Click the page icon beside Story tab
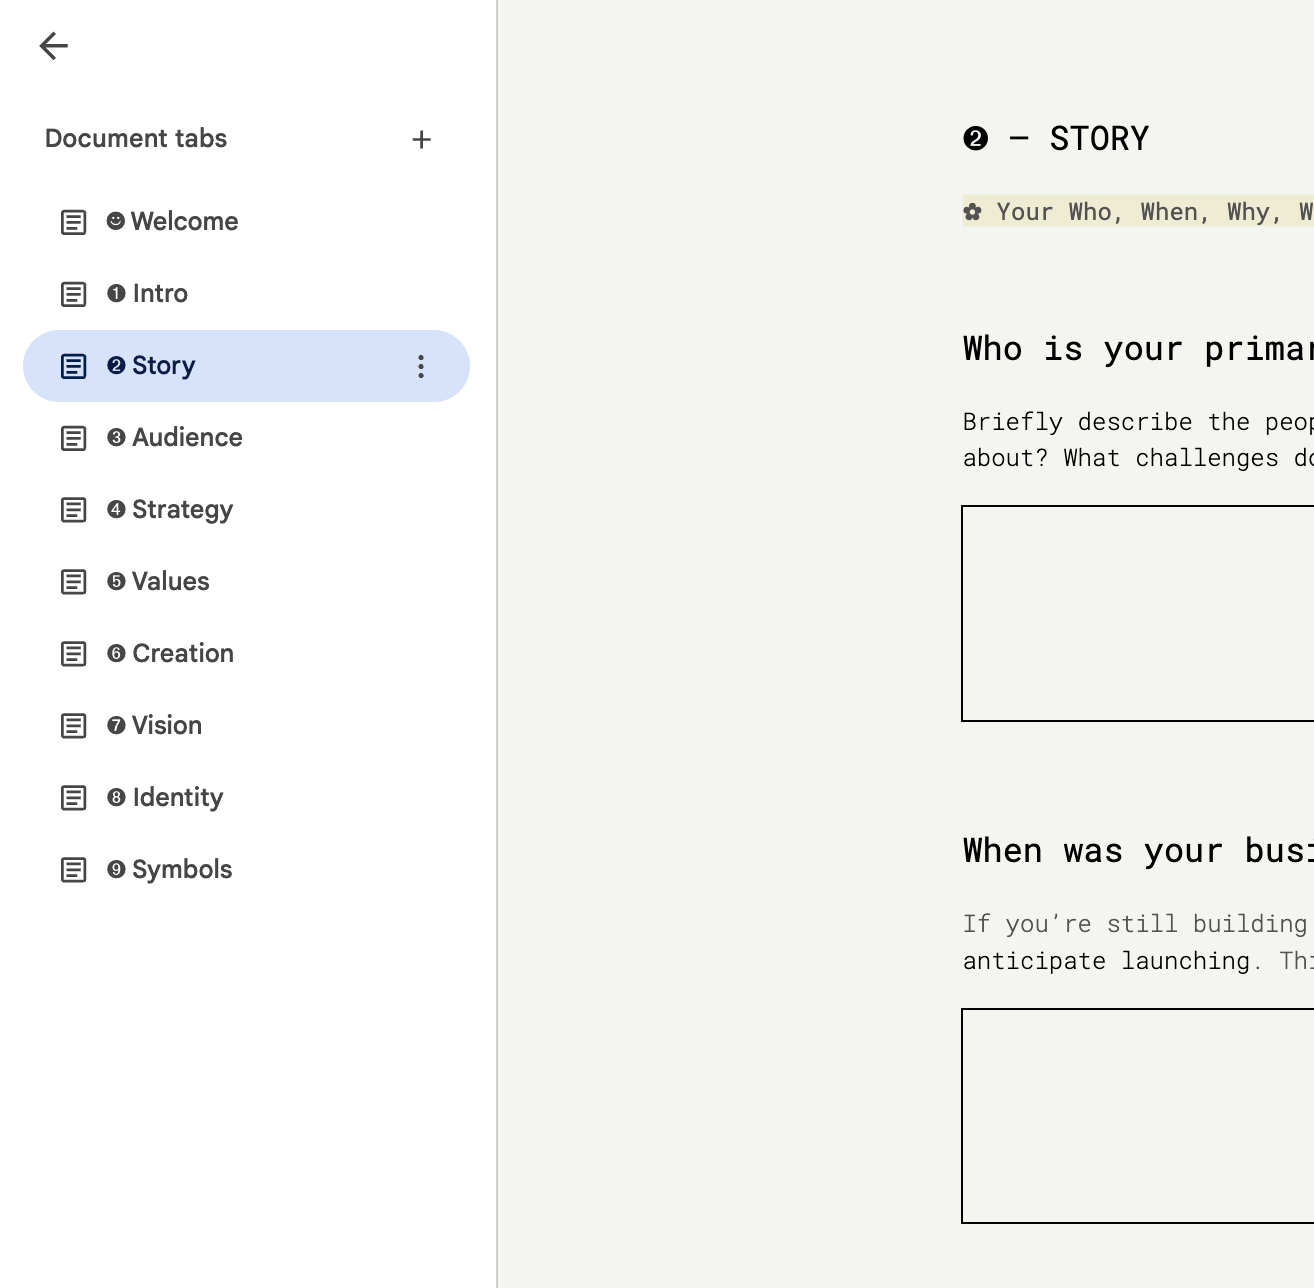1314x1288 pixels. (73, 366)
